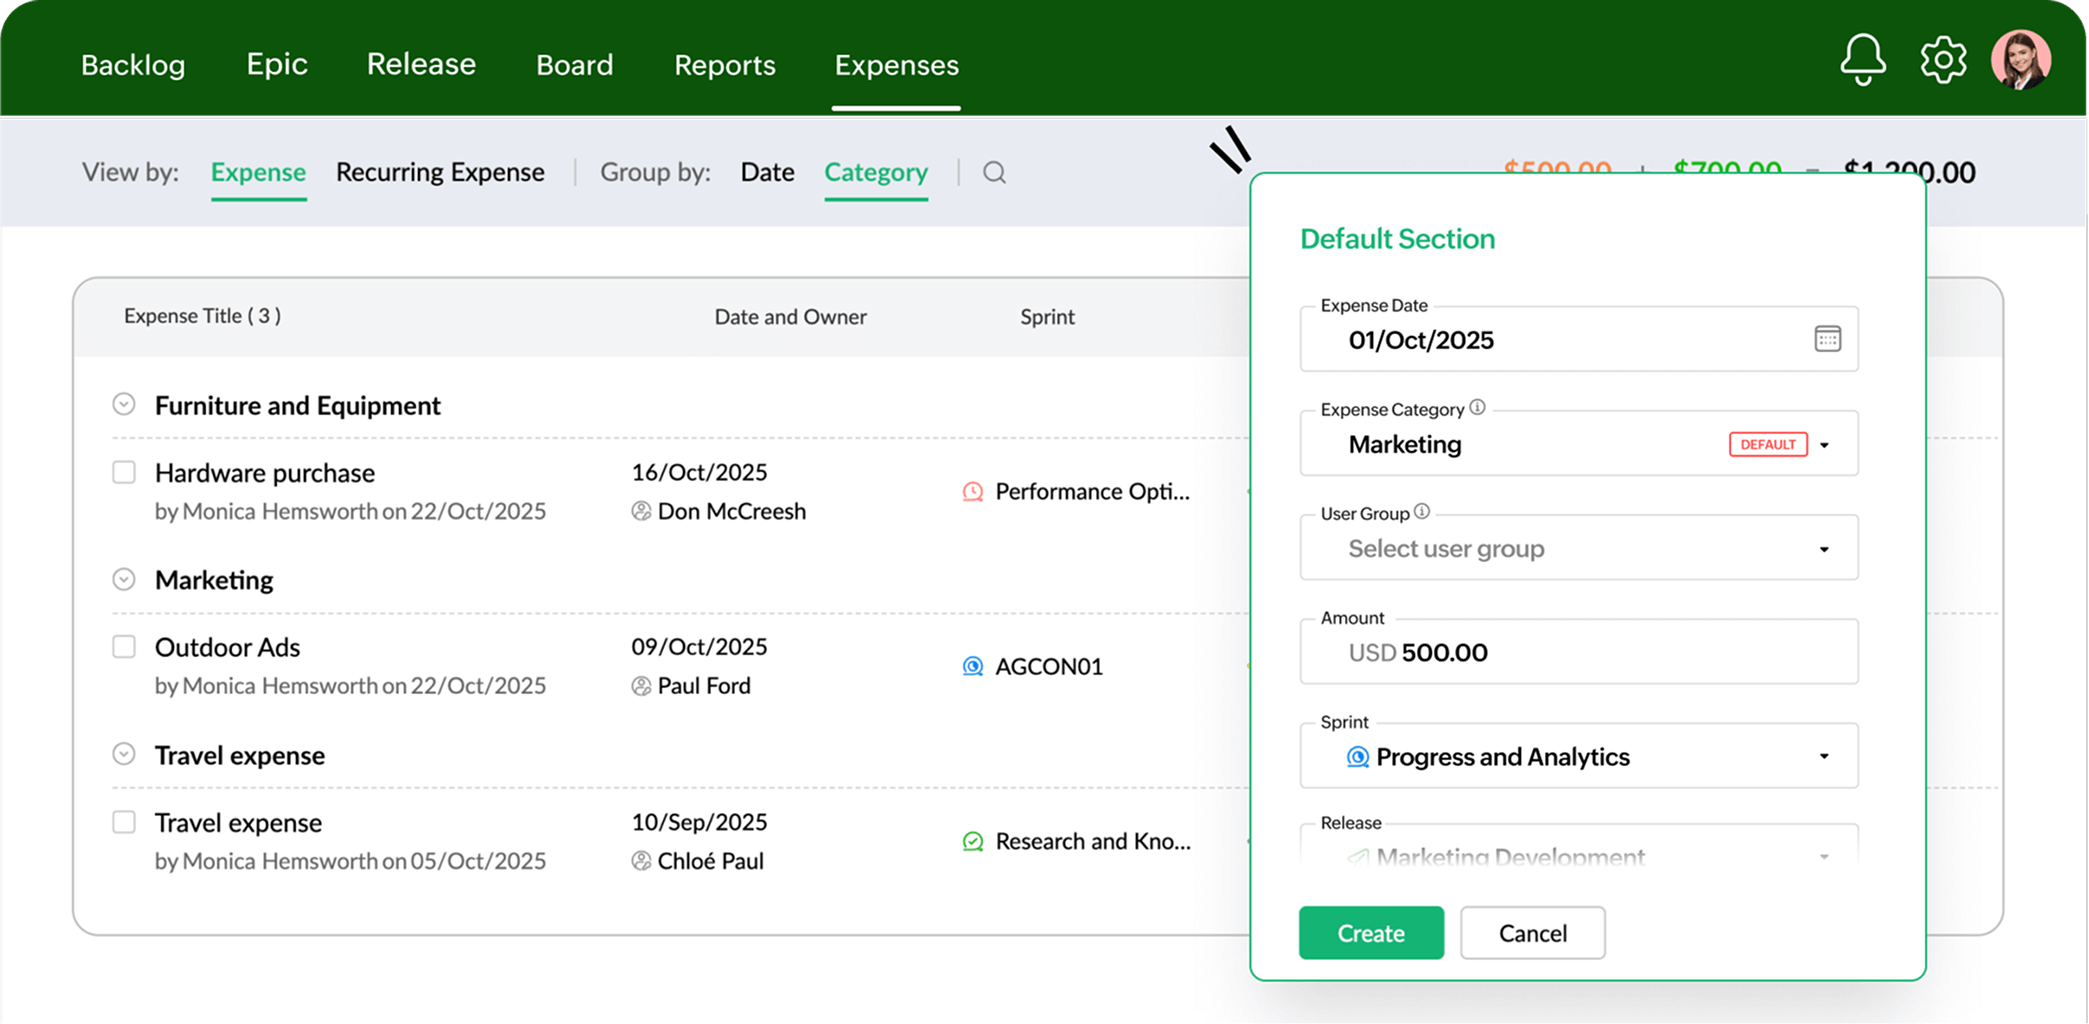This screenshot has height=1024, width=2089.
Task: Click the profile avatar picture
Action: pyautogui.click(x=2021, y=59)
